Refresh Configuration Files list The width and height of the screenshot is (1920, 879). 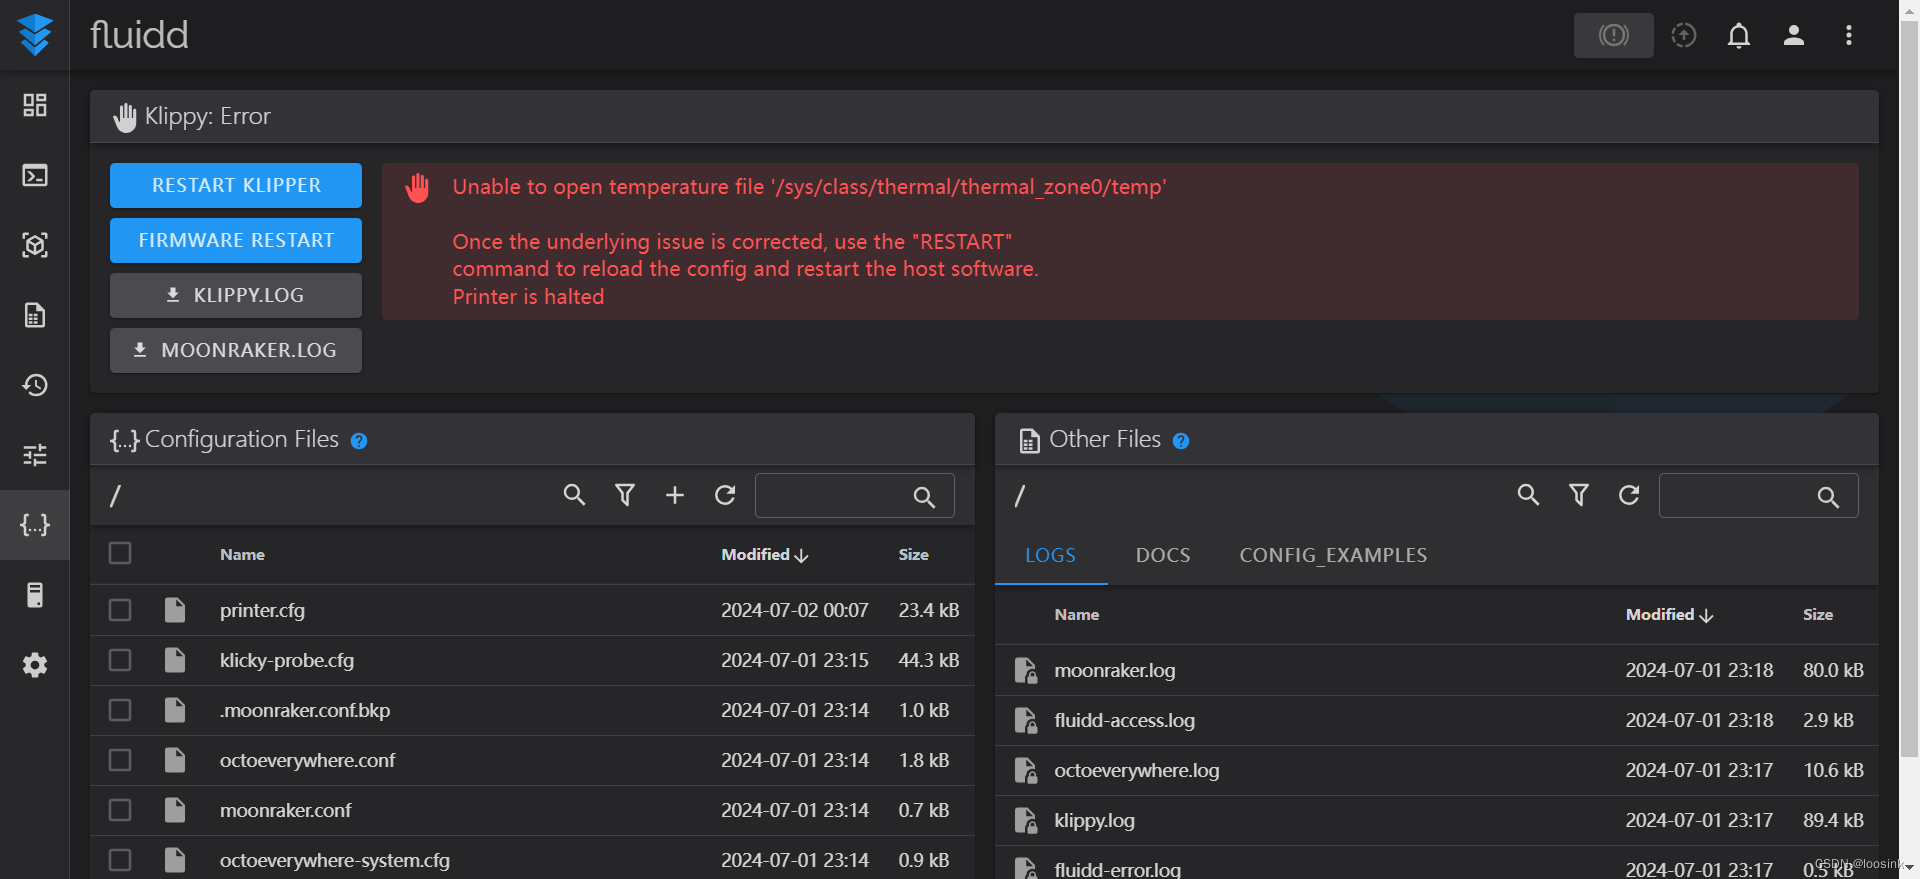click(x=725, y=494)
